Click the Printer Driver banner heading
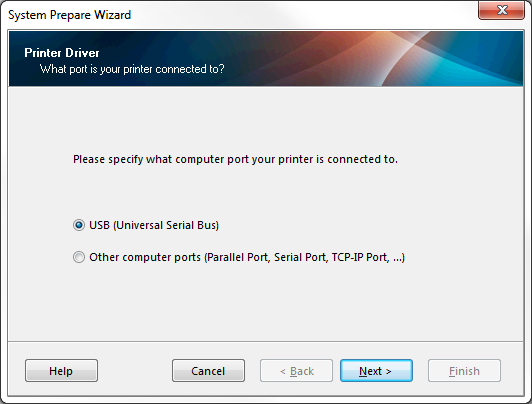 tap(62, 53)
